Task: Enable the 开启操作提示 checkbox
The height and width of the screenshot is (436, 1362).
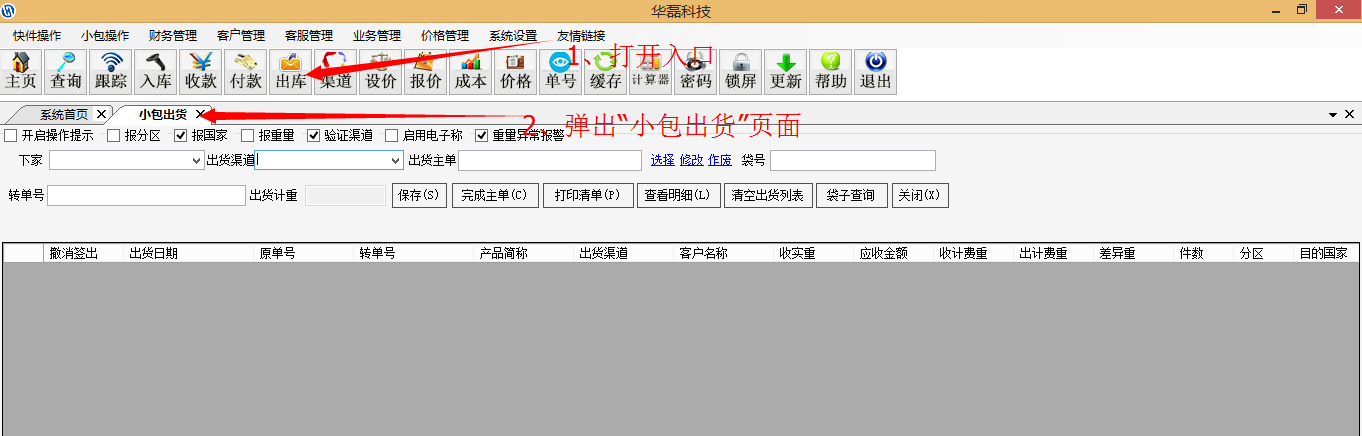Action: 11,135
